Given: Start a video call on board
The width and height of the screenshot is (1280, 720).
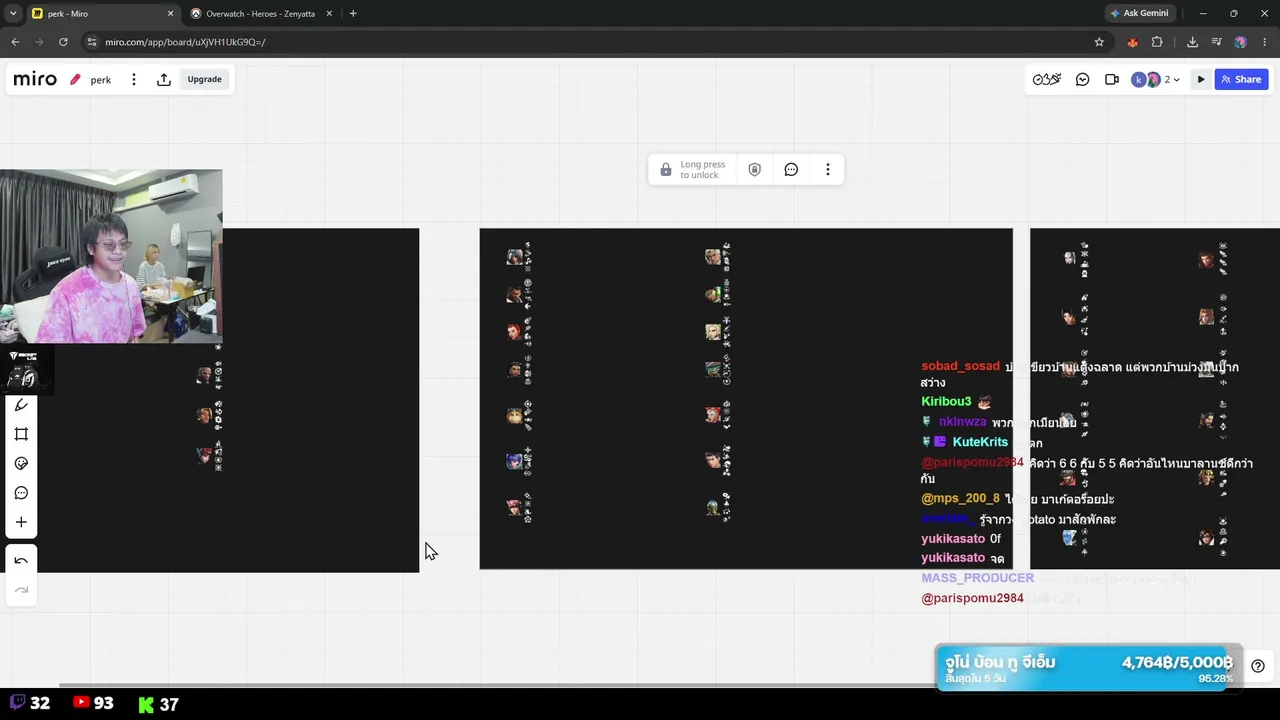Looking at the screenshot, I should point(1111,80).
